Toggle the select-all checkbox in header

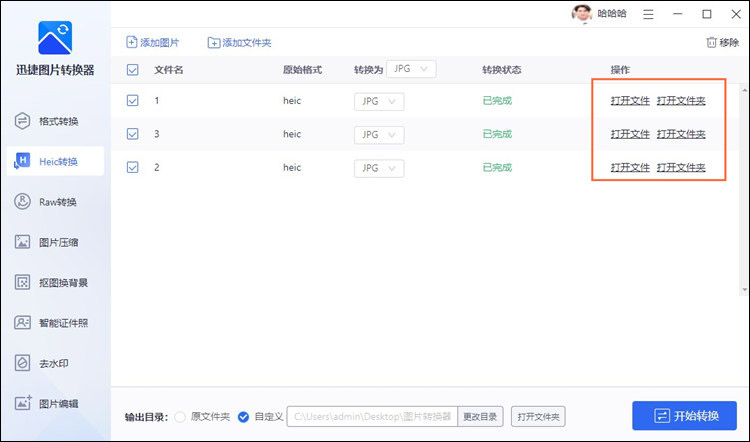tap(132, 70)
